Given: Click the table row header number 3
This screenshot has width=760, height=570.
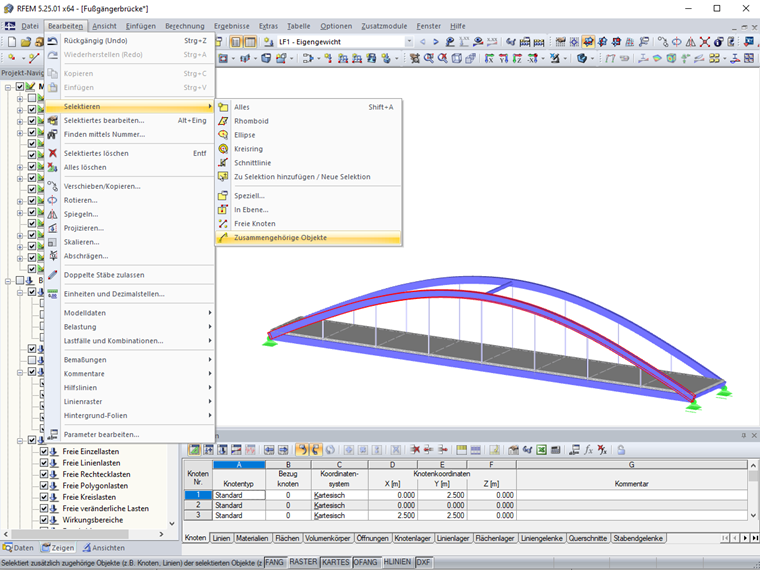Looking at the screenshot, I should 198,515.
